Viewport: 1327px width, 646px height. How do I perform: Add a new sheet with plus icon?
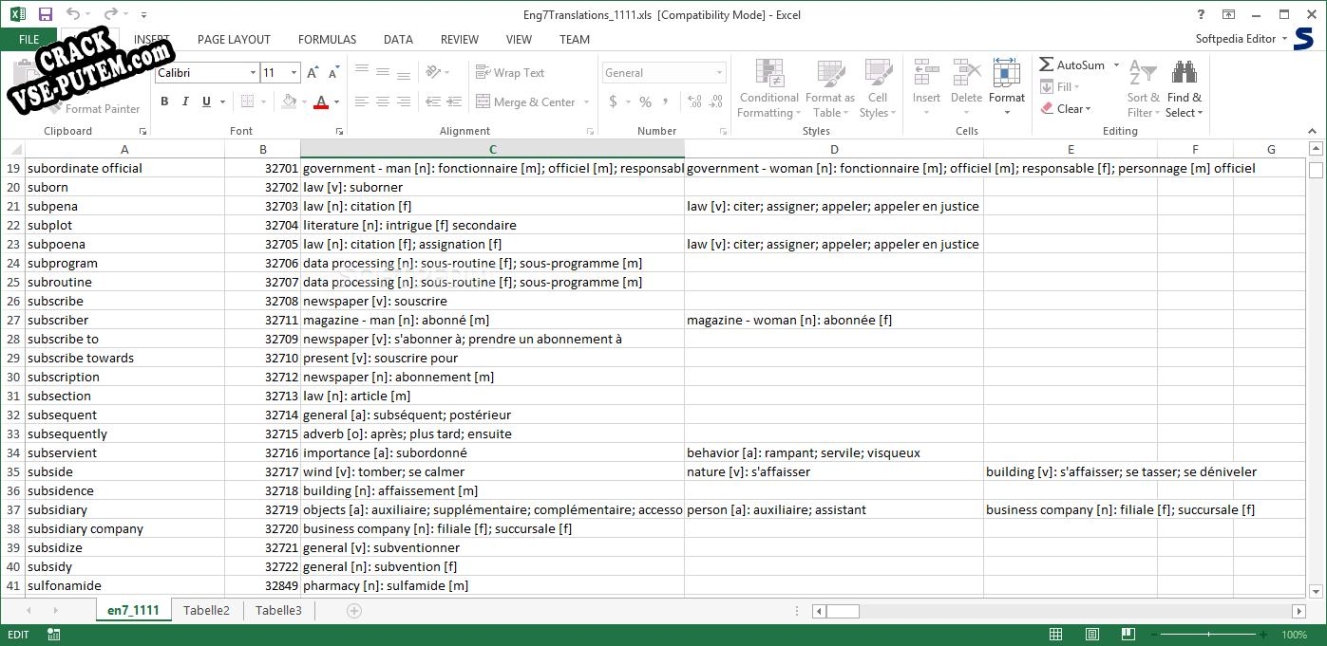pos(353,611)
